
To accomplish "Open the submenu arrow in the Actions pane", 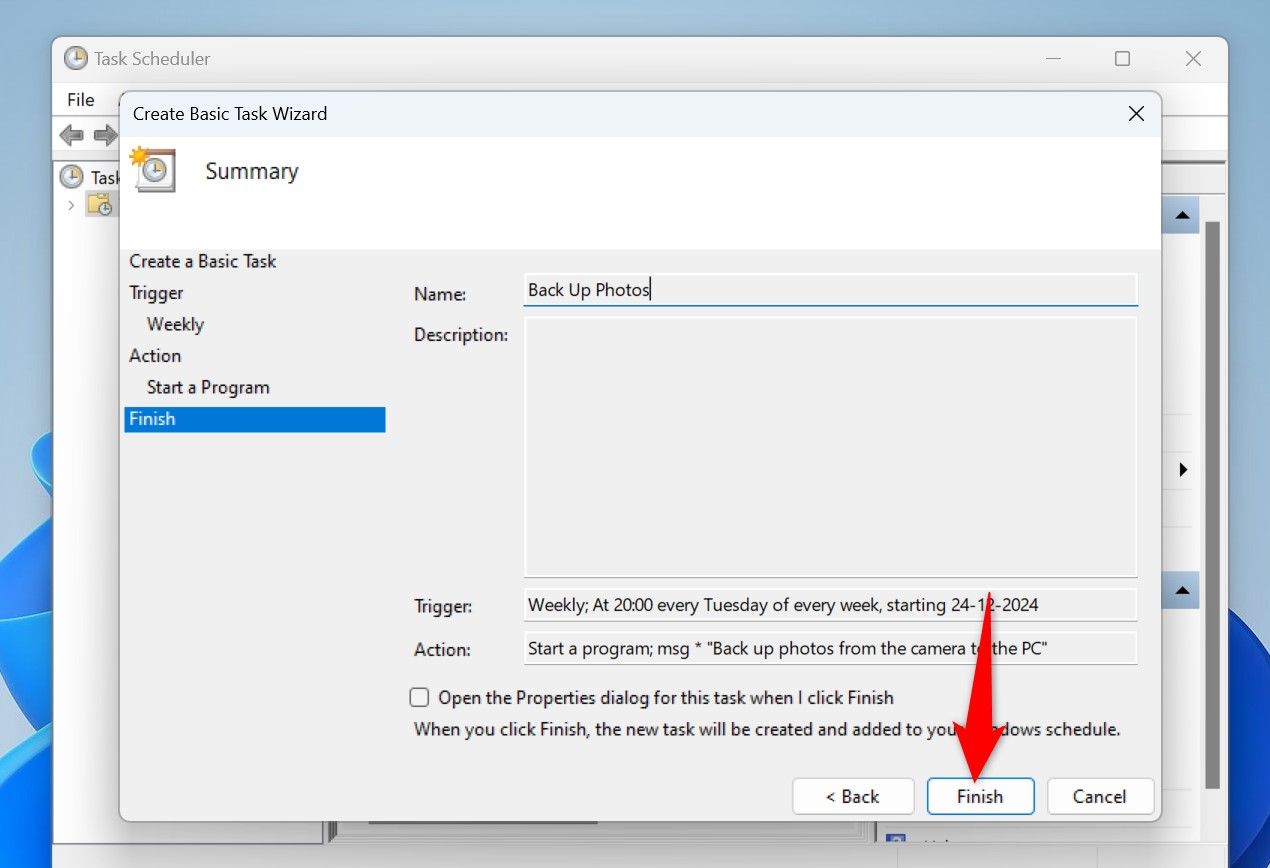I will (1183, 469).
